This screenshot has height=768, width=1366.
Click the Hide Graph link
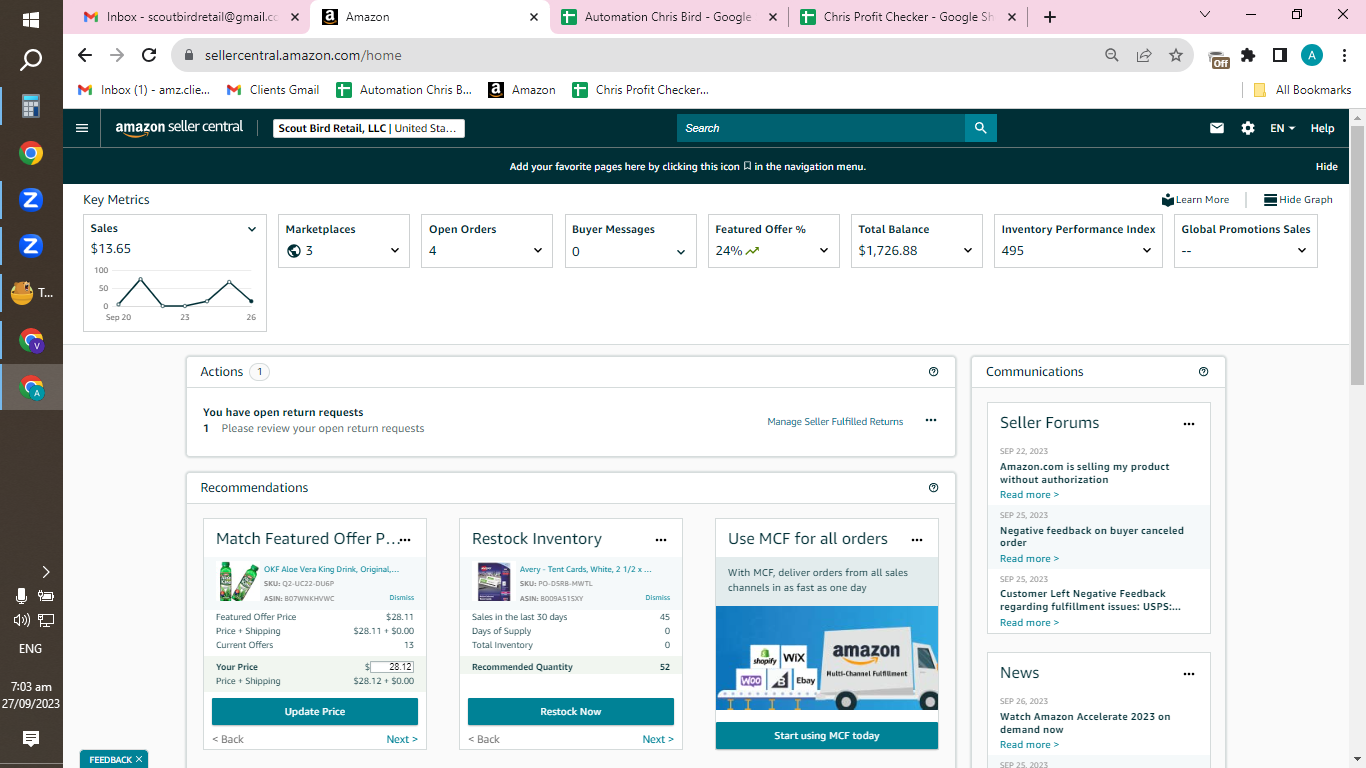point(1298,200)
